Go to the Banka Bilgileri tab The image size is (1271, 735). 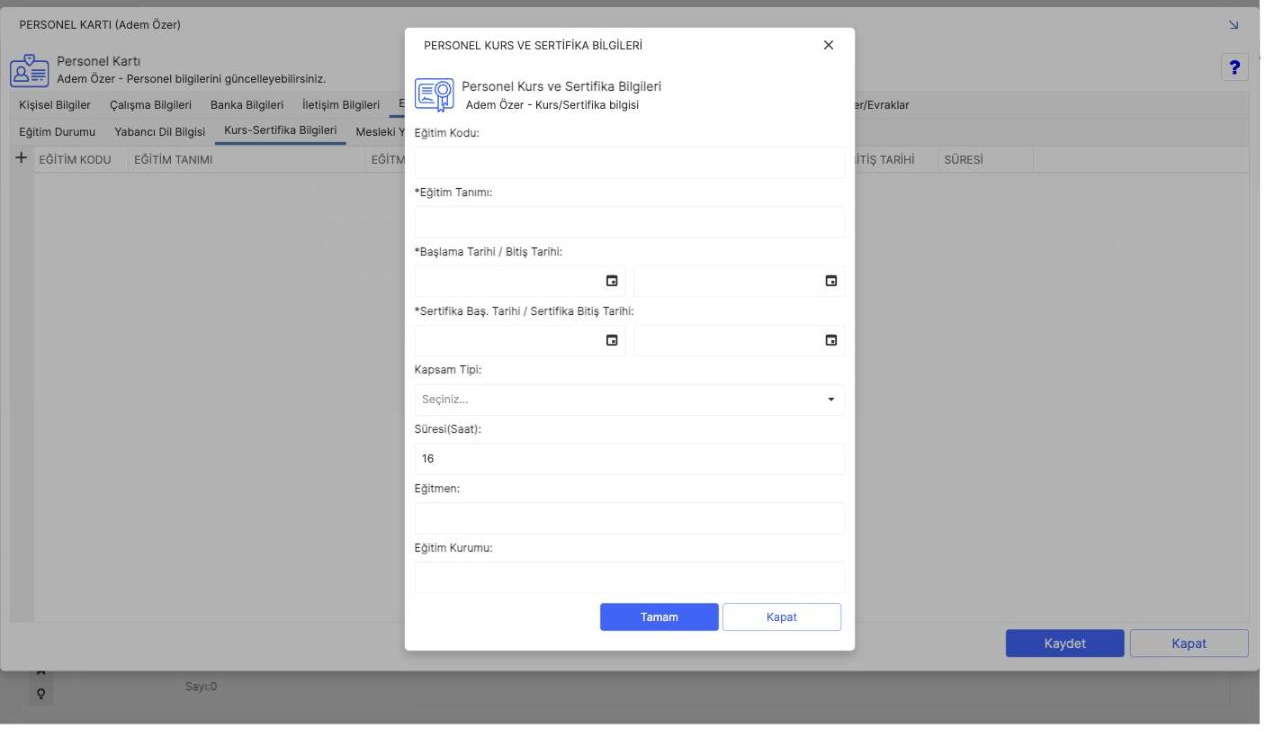[x=247, y=105]
